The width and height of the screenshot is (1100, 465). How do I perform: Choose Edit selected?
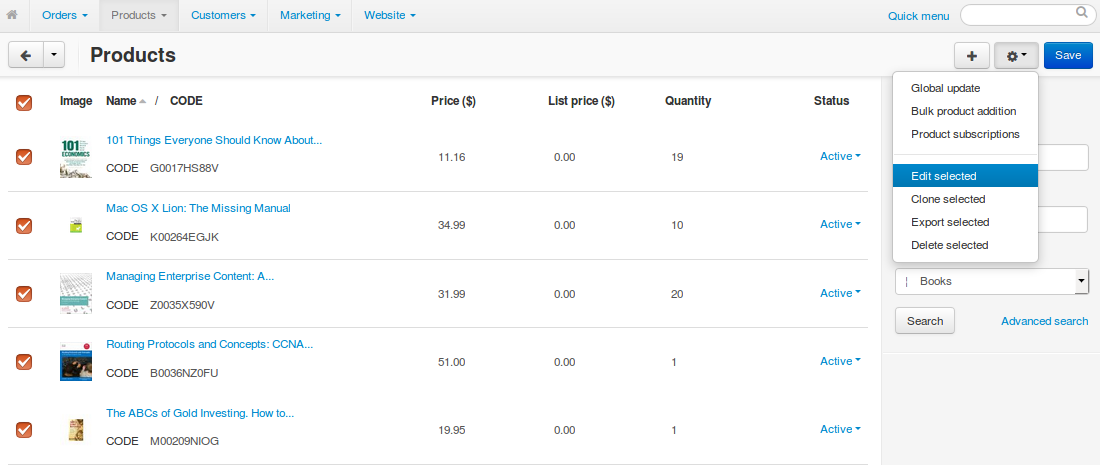(965, 176)
